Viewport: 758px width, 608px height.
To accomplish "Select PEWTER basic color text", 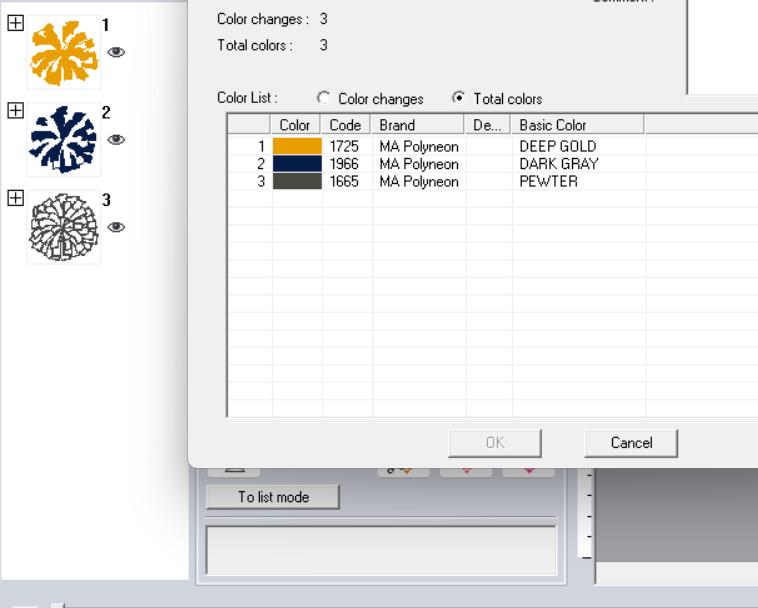I will click(548, 181).
